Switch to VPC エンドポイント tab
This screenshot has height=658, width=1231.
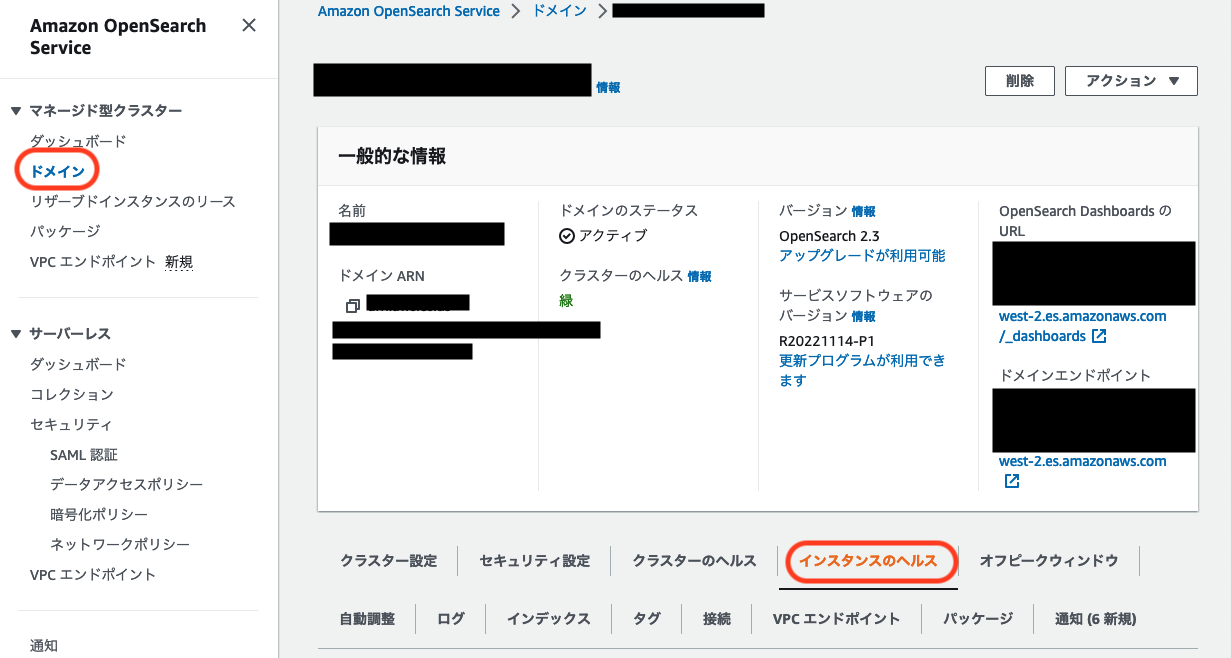836,619
